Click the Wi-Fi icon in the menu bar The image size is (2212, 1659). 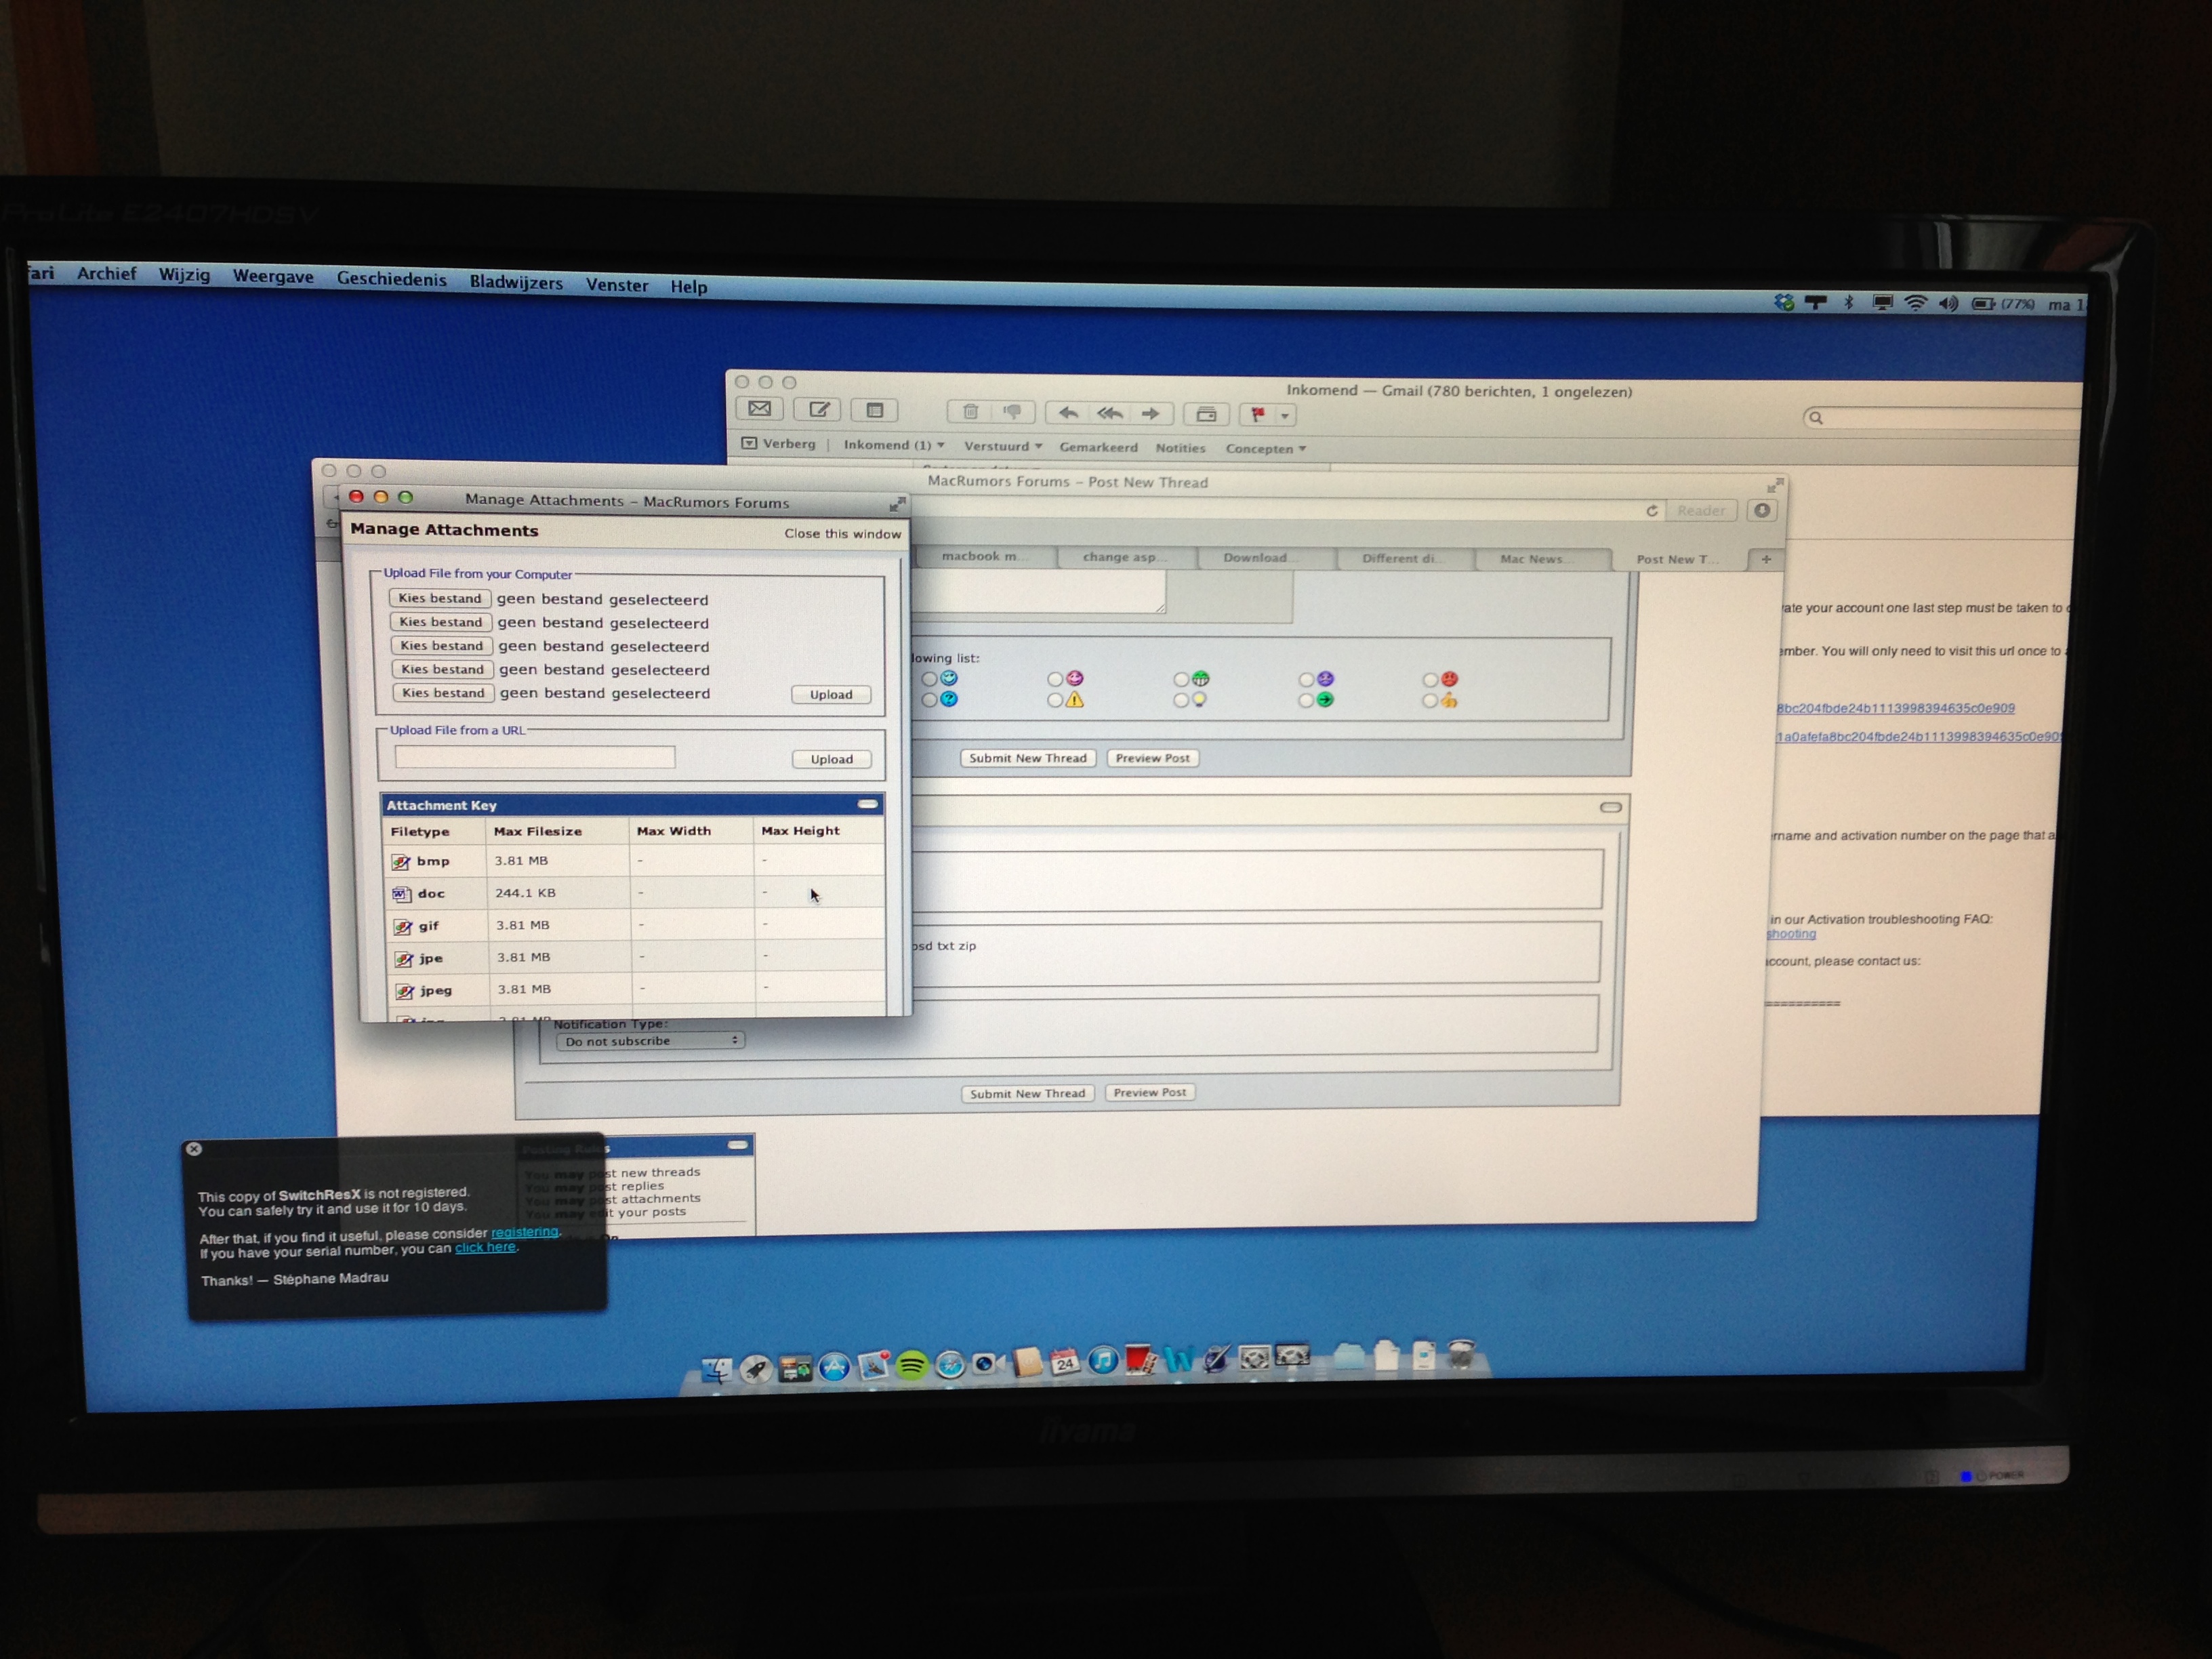pyautogui.click(x=1915, y=303)
